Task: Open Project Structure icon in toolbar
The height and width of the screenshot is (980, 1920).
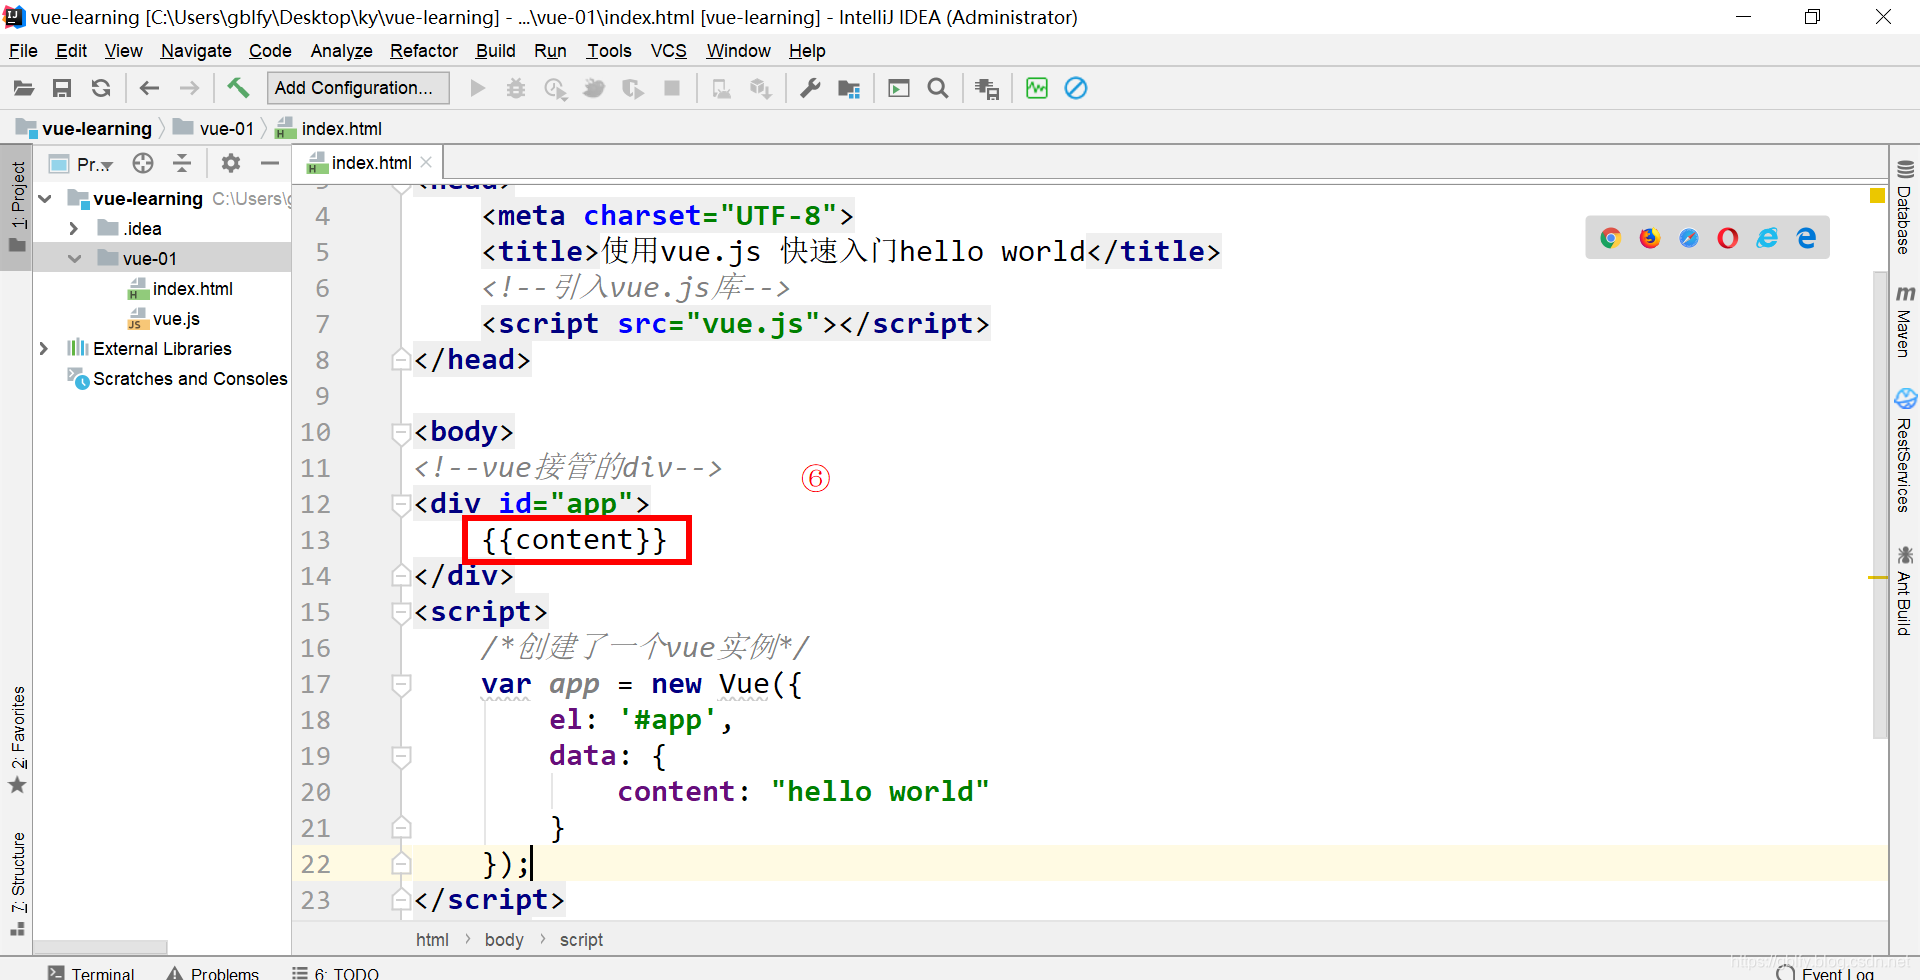Action: point(849,89)
